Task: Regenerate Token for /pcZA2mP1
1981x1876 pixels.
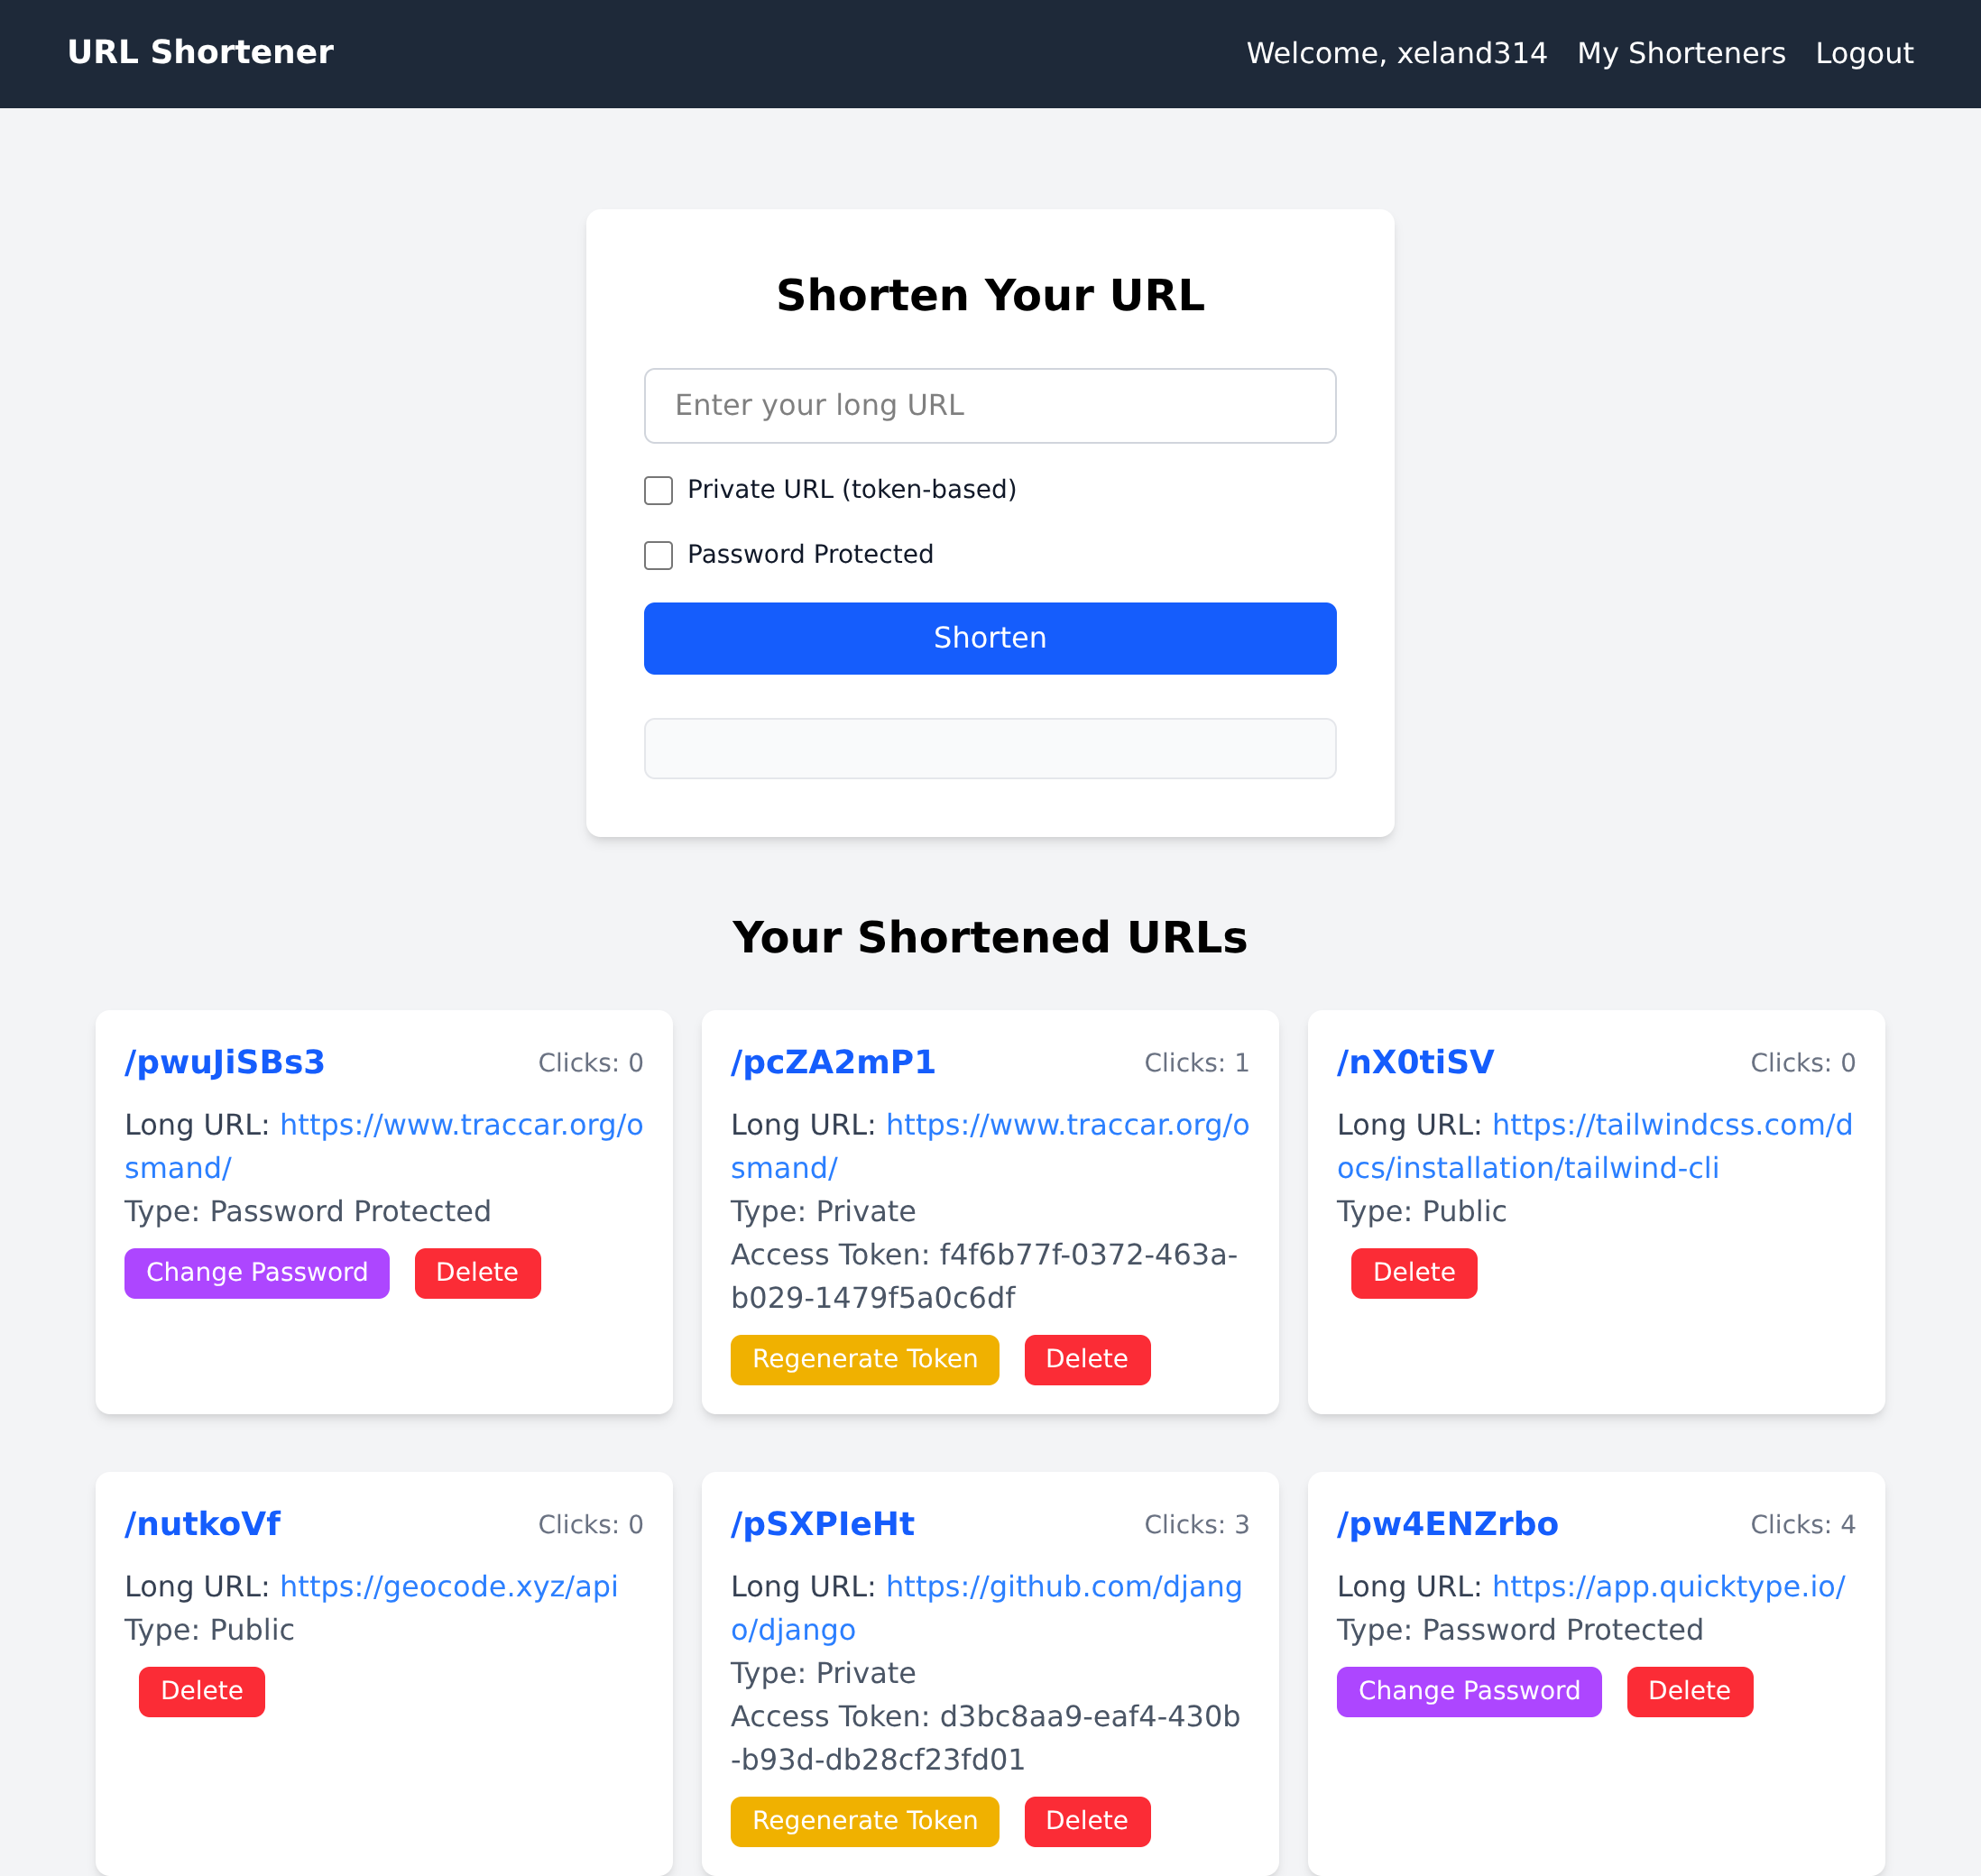Action: 865,1360
